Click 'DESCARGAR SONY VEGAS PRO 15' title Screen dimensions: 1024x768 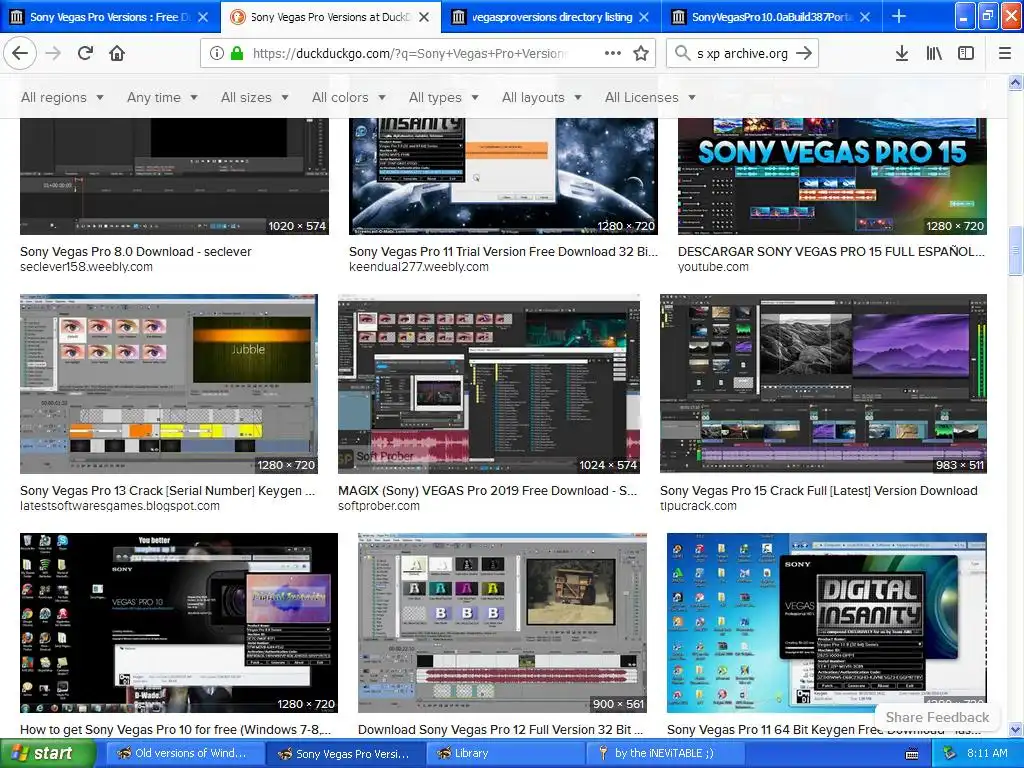[x=831, y=251]
